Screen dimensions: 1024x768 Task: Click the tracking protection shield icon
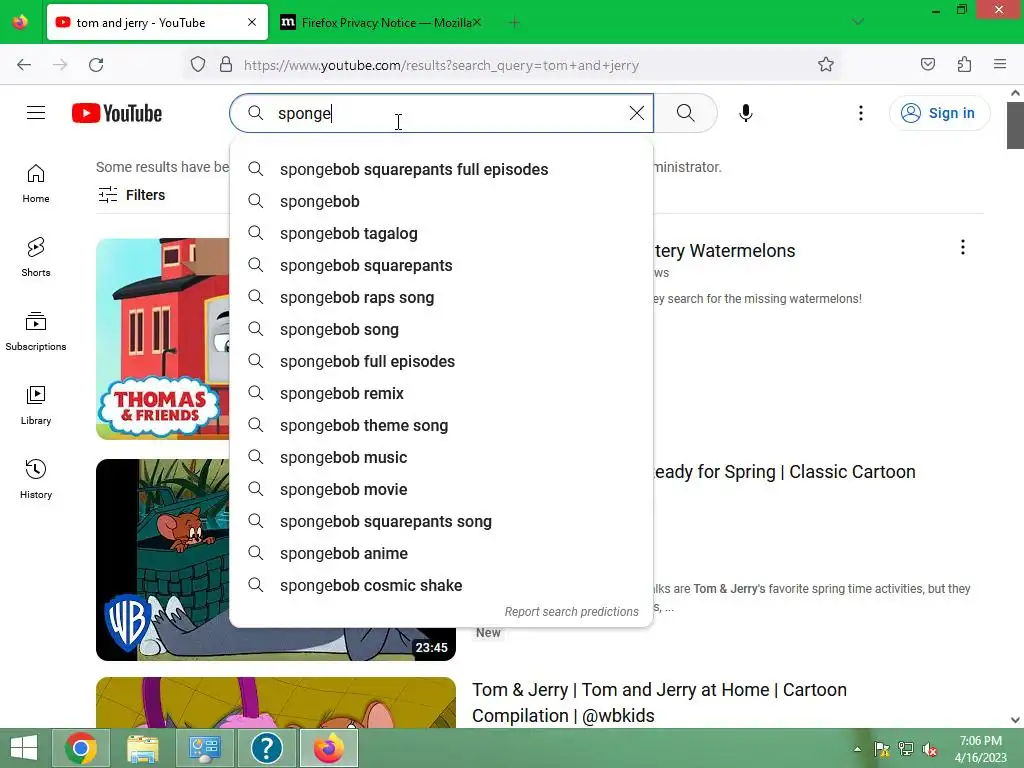click(x=198, y=65)
